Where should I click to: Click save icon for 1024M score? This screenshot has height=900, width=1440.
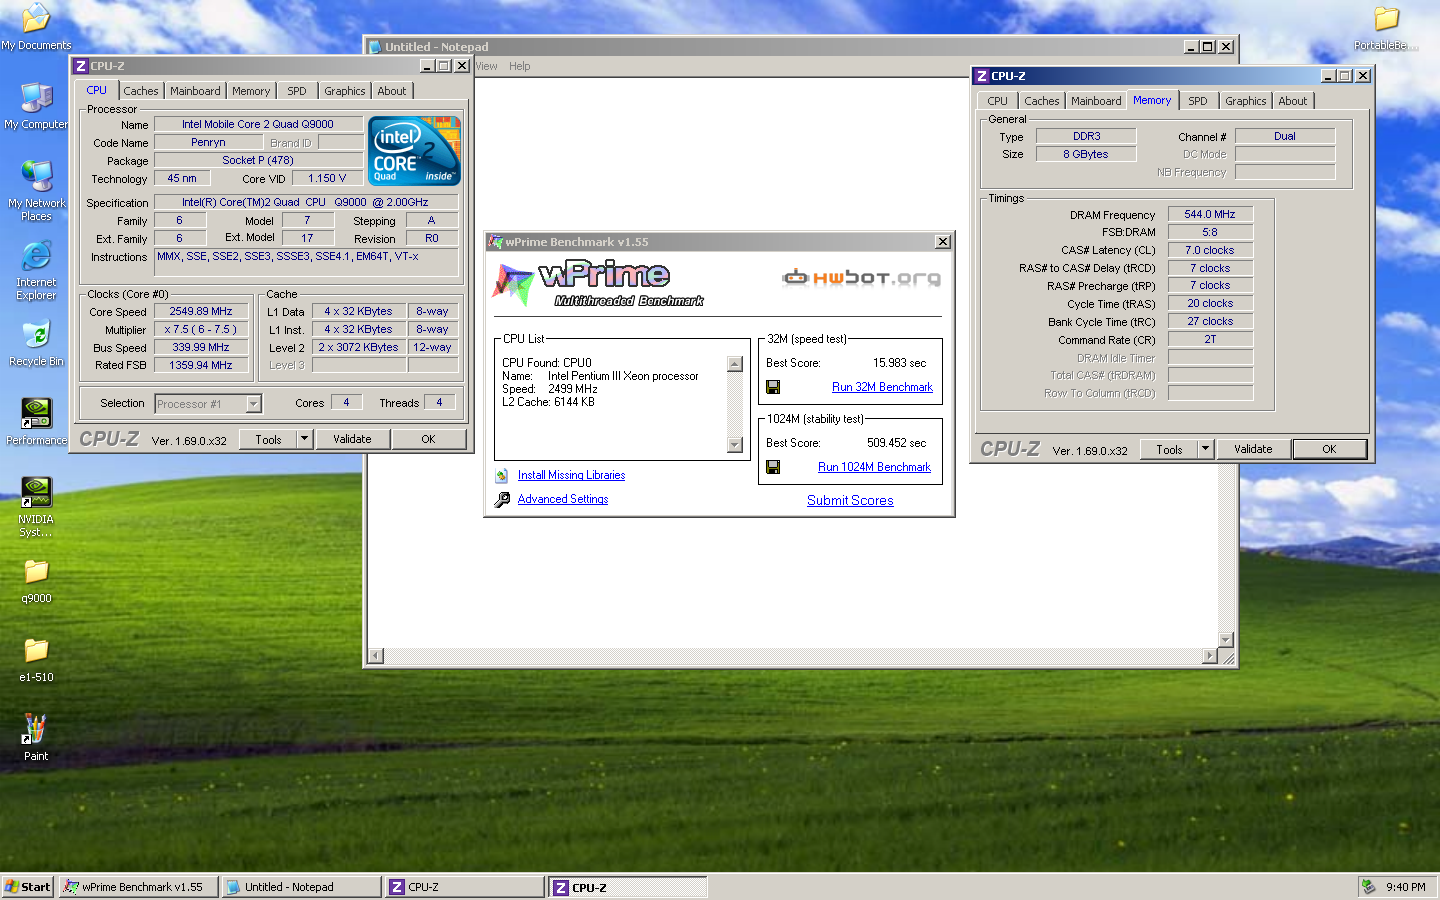[773, 467]
